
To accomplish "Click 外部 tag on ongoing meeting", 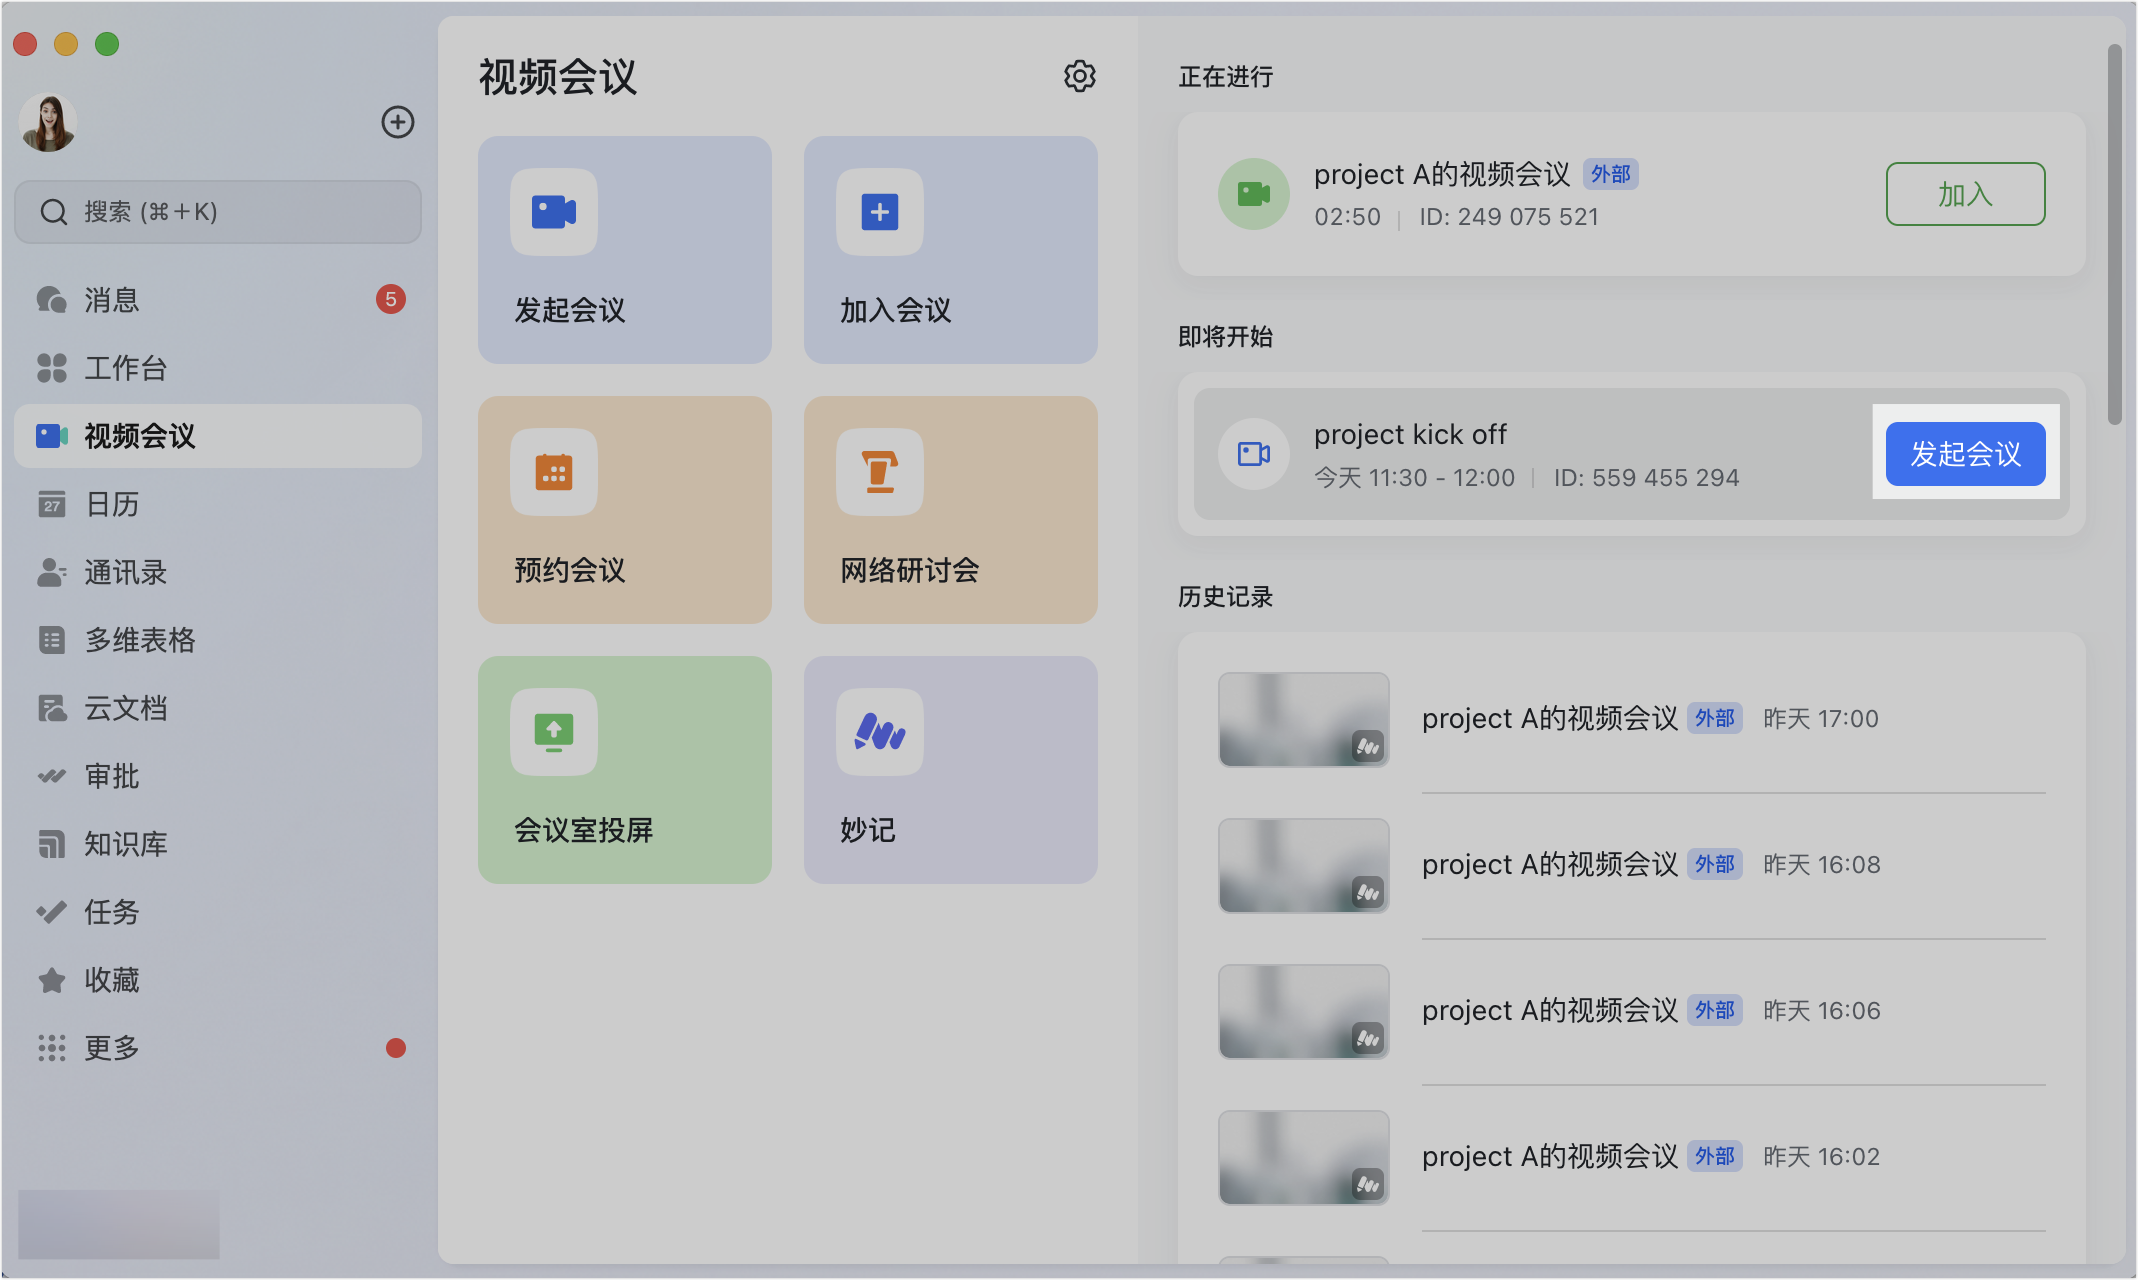I will (x=1610, y=174).
